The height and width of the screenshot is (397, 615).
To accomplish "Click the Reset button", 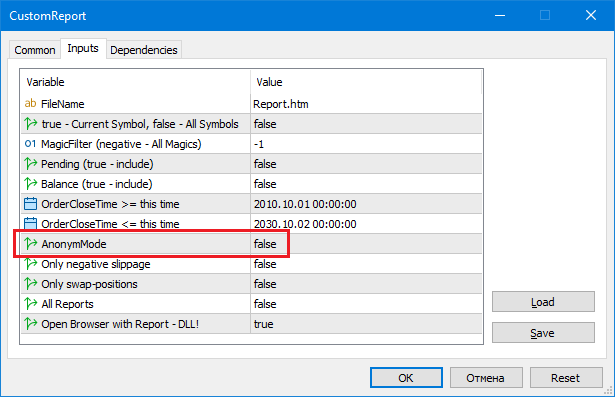I will click(x=566, y=377).
